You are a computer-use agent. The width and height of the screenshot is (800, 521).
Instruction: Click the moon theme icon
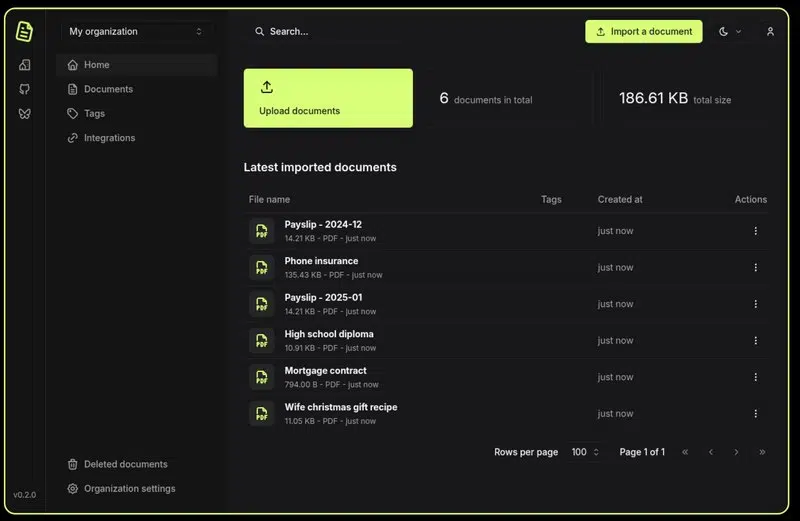coord(723,32)
